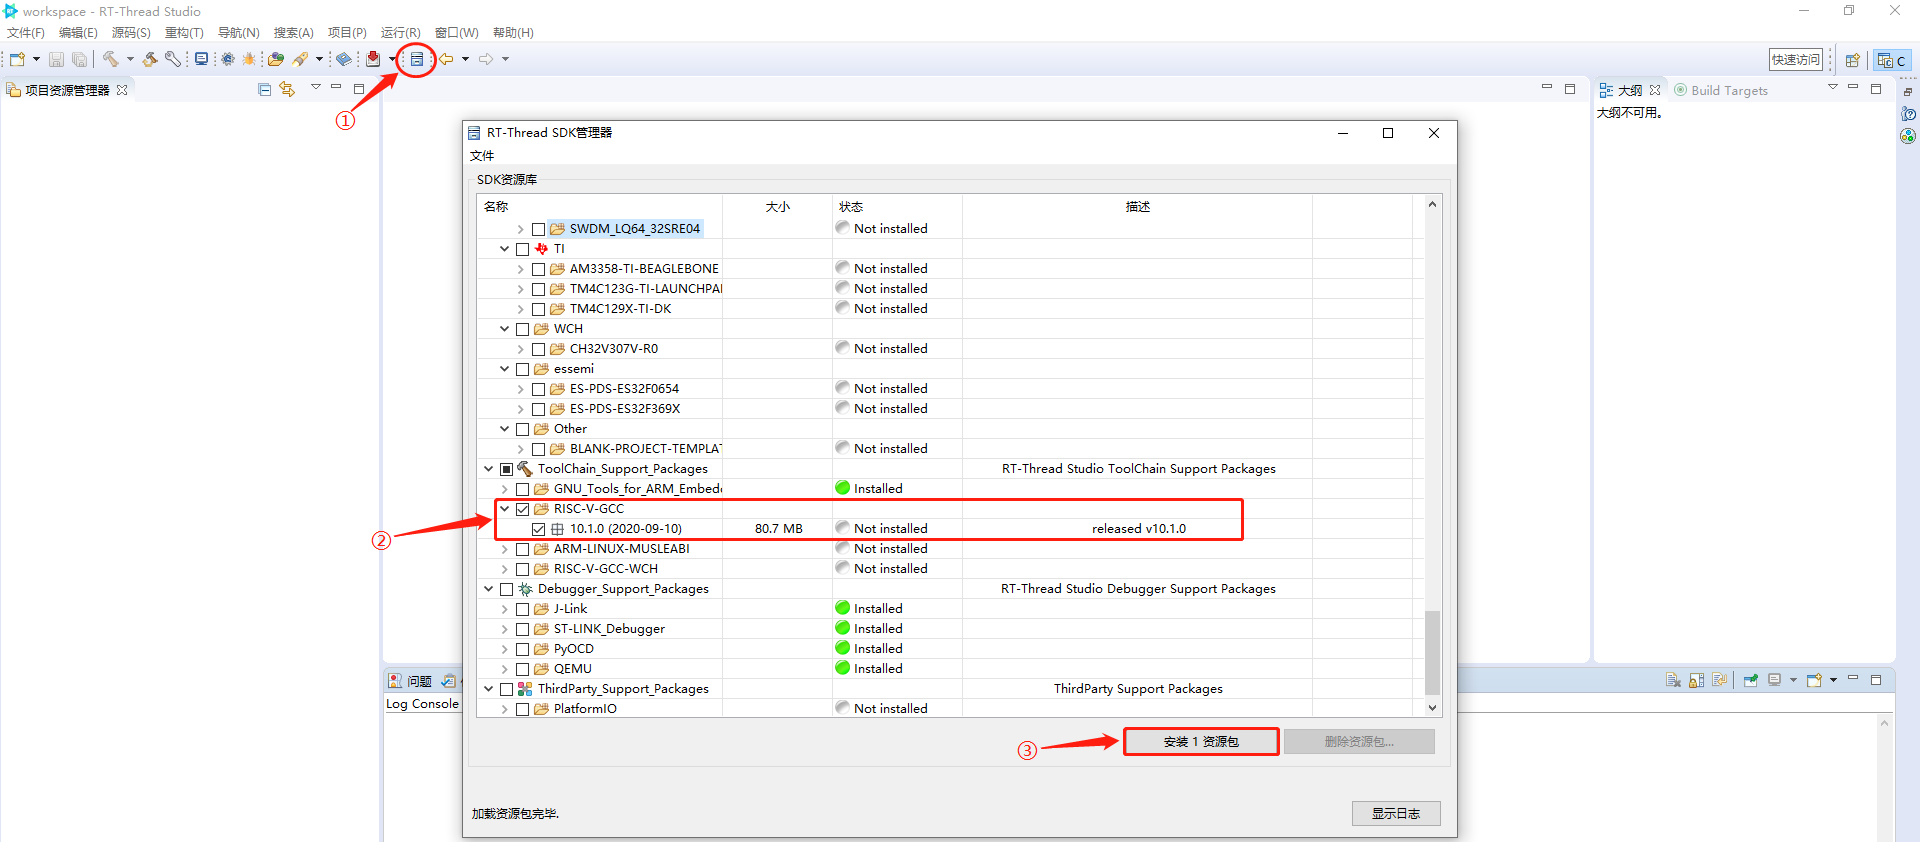Expand the ST-LINK_Debugger node

[x=505, y=629]
